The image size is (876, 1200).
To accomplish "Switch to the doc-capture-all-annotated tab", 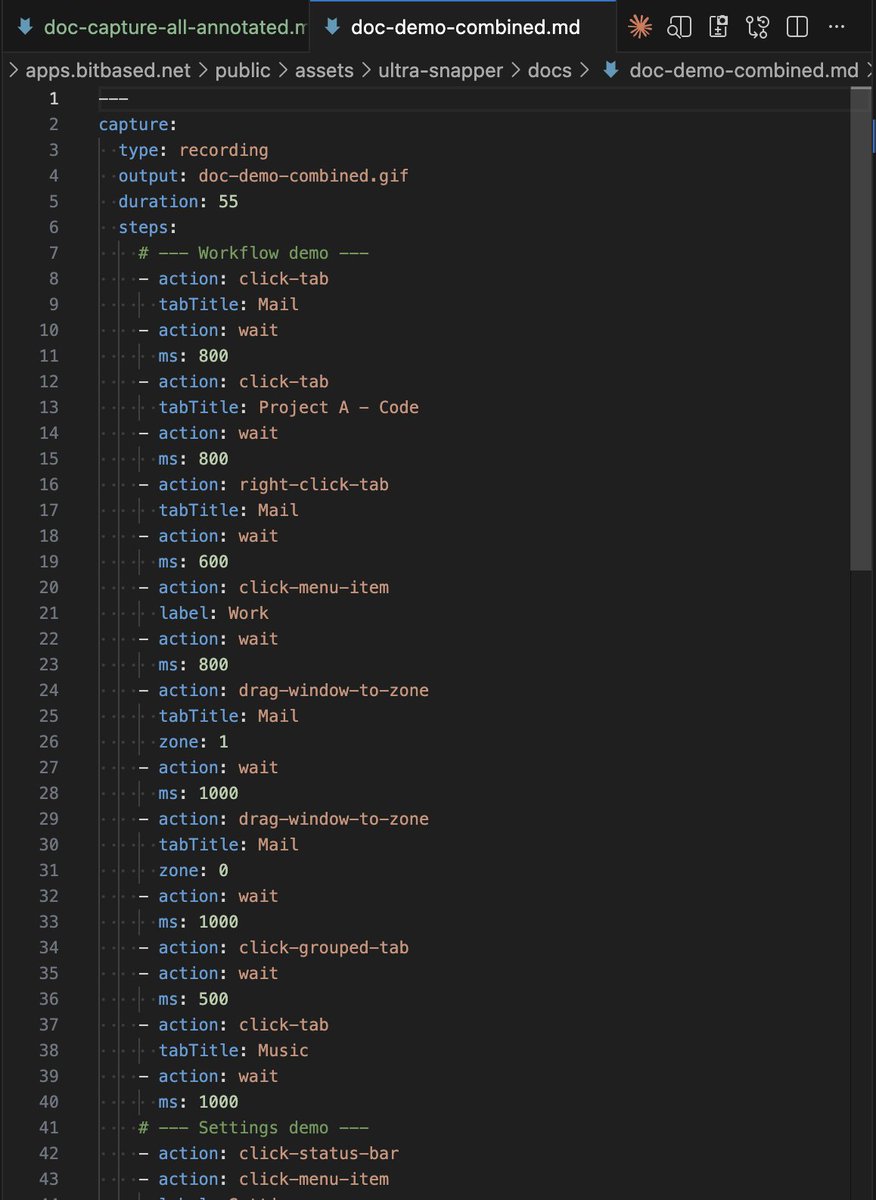I will tap(155, 27).
